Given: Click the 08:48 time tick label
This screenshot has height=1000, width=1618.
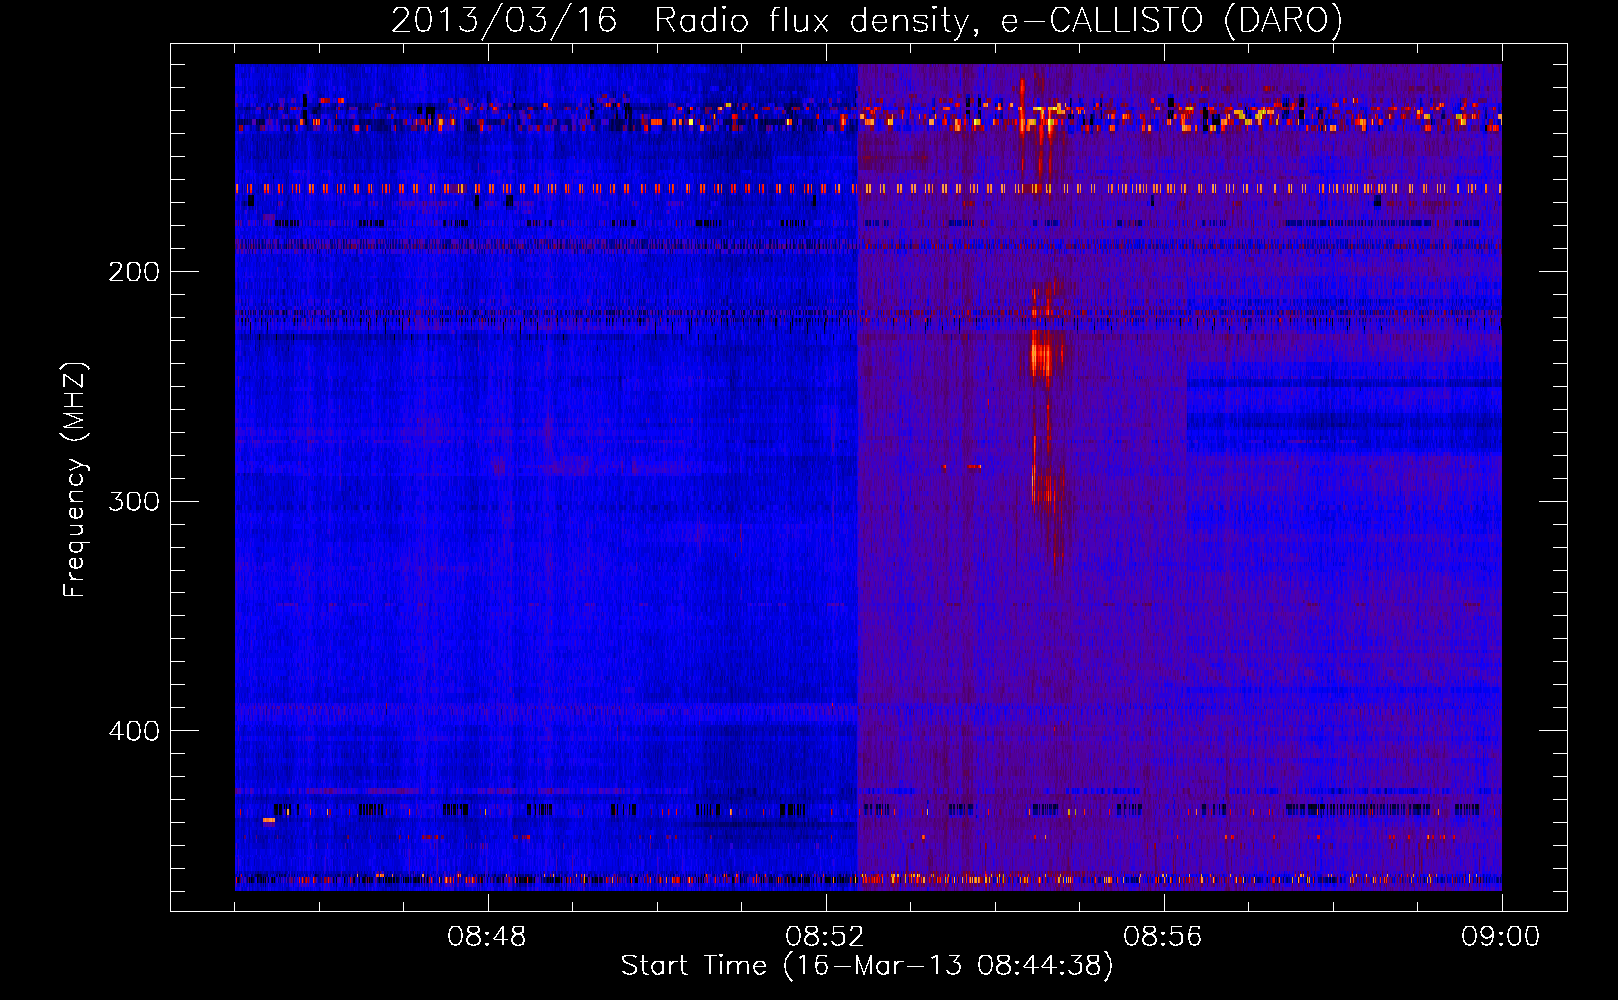Looking at the screenshot, I should [487, 937].
